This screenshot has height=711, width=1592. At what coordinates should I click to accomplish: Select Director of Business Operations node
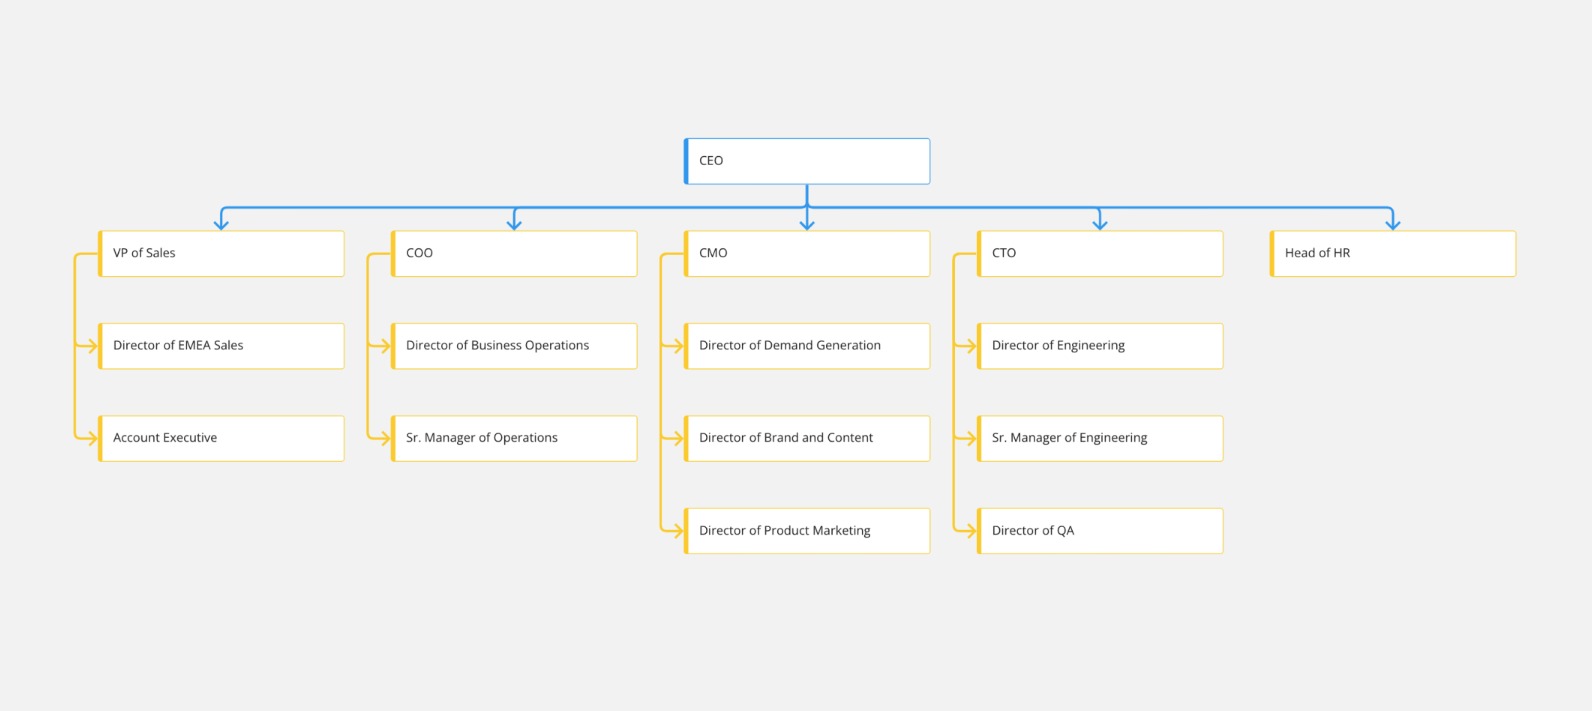click(514, 346)
